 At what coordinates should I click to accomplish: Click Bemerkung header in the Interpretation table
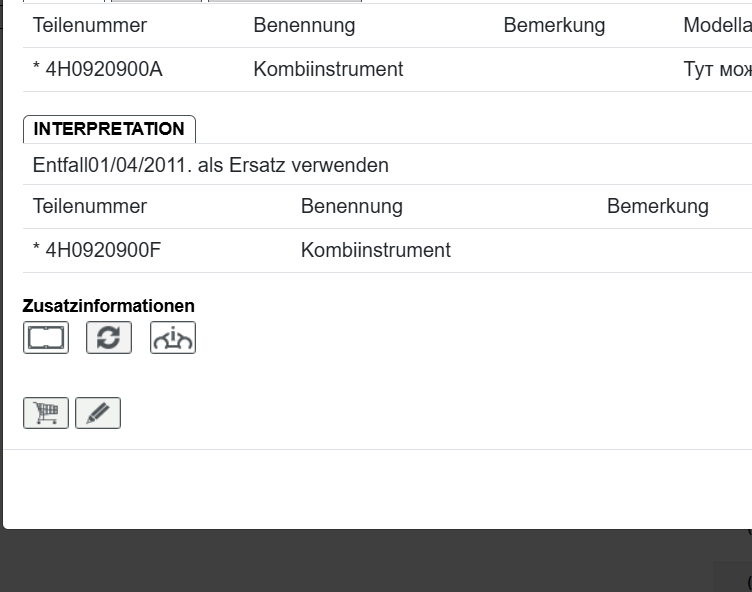(657, 207)
